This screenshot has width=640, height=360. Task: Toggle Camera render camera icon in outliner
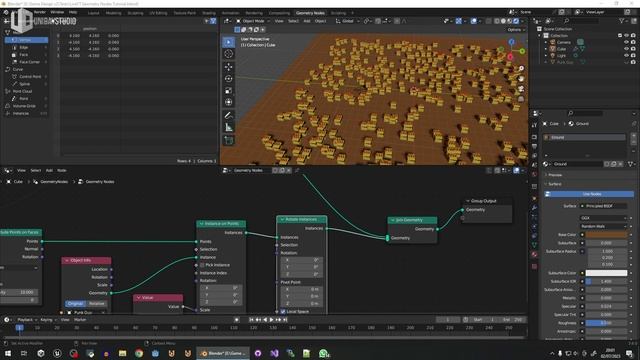pyautogui.click(x=633, y=42)
